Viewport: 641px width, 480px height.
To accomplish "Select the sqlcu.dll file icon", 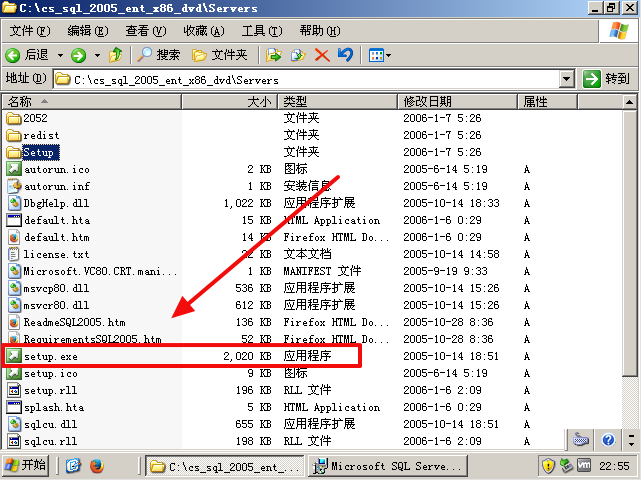I will click(13, 424).
